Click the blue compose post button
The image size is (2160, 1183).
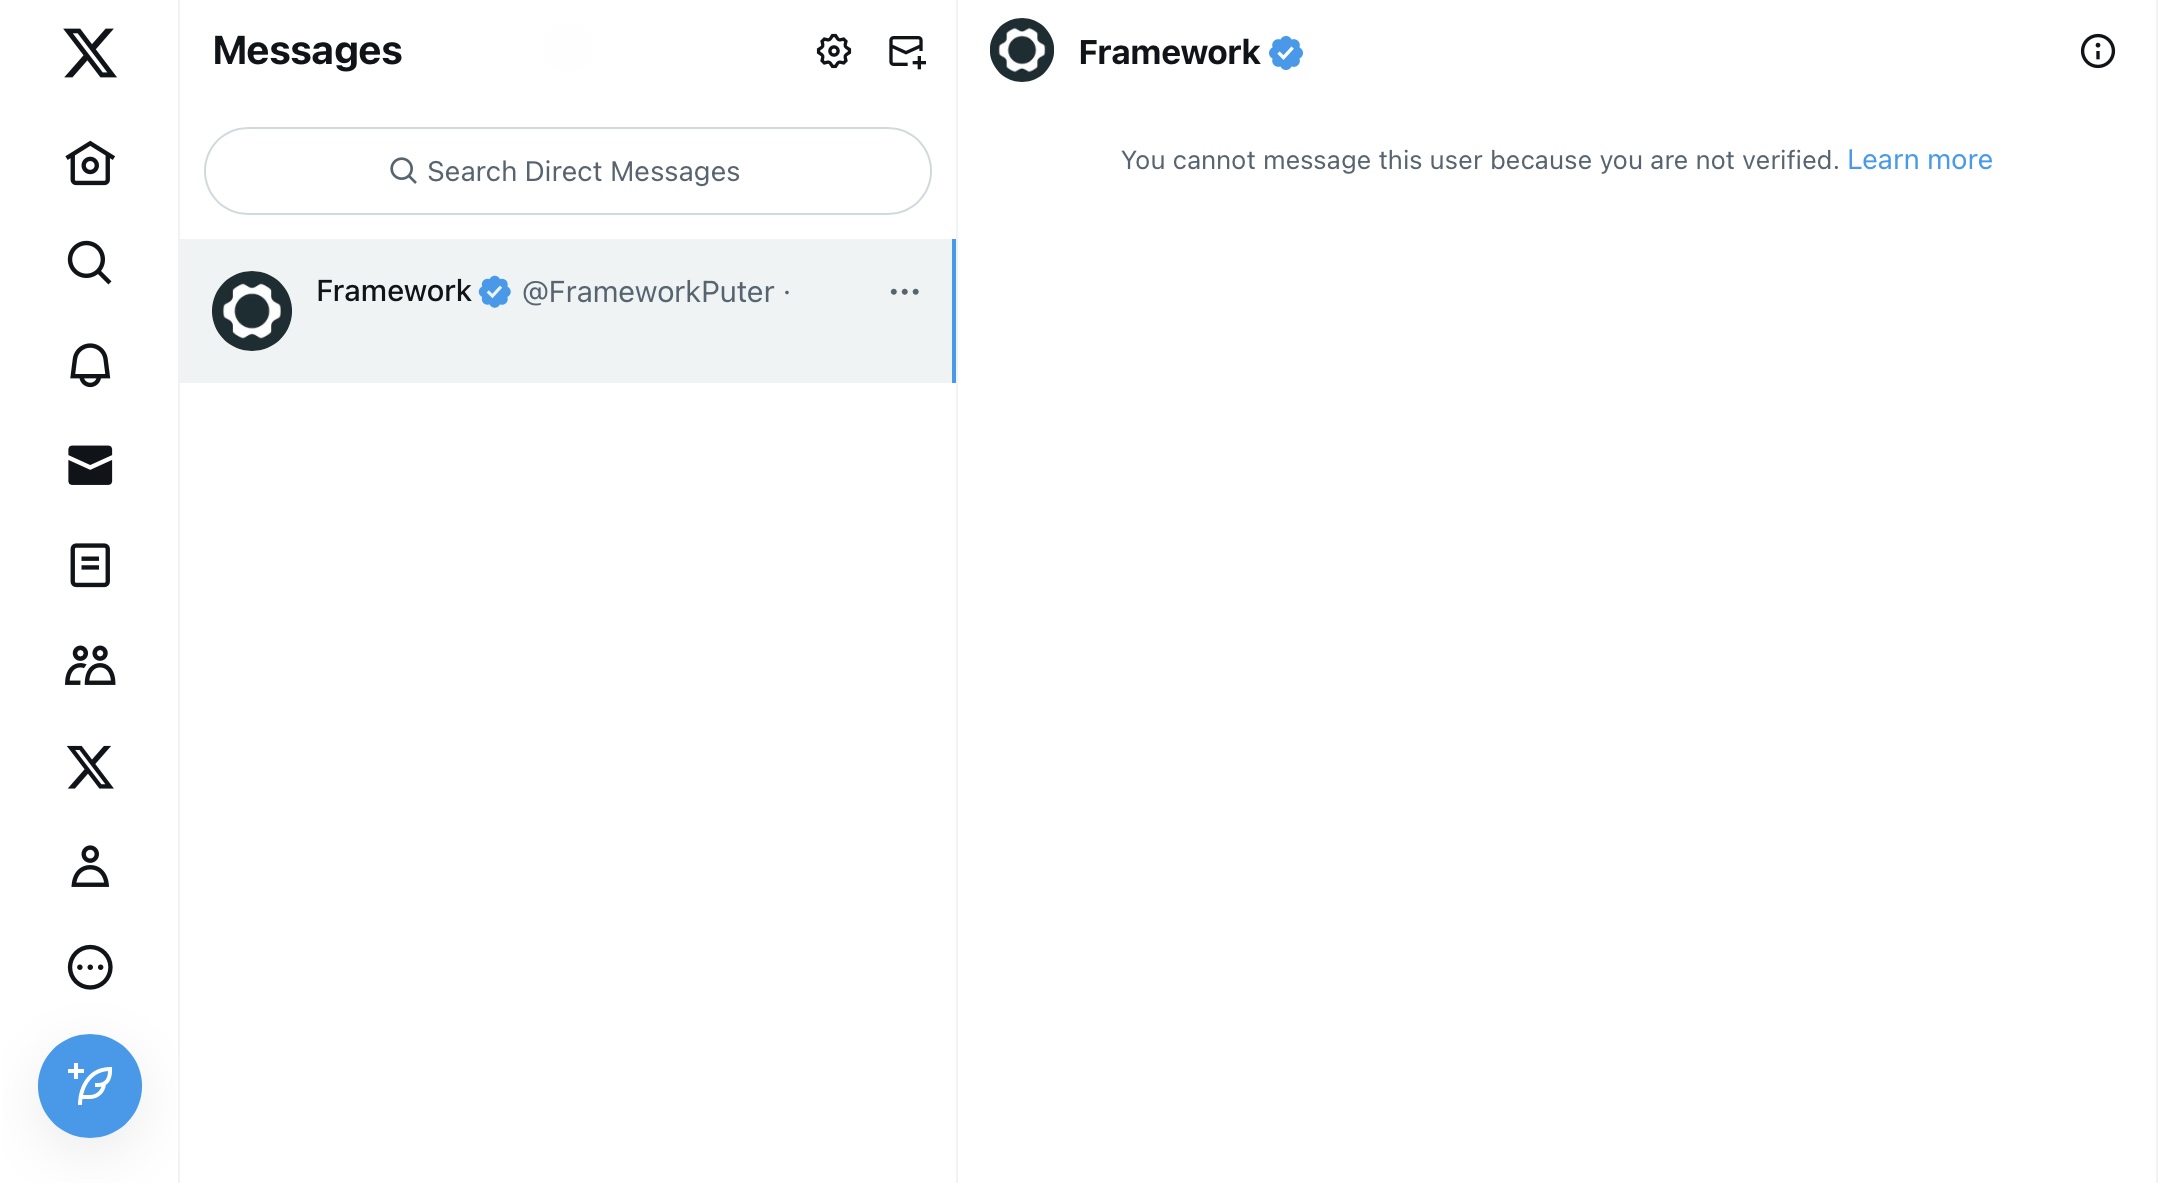[90, 1086]
